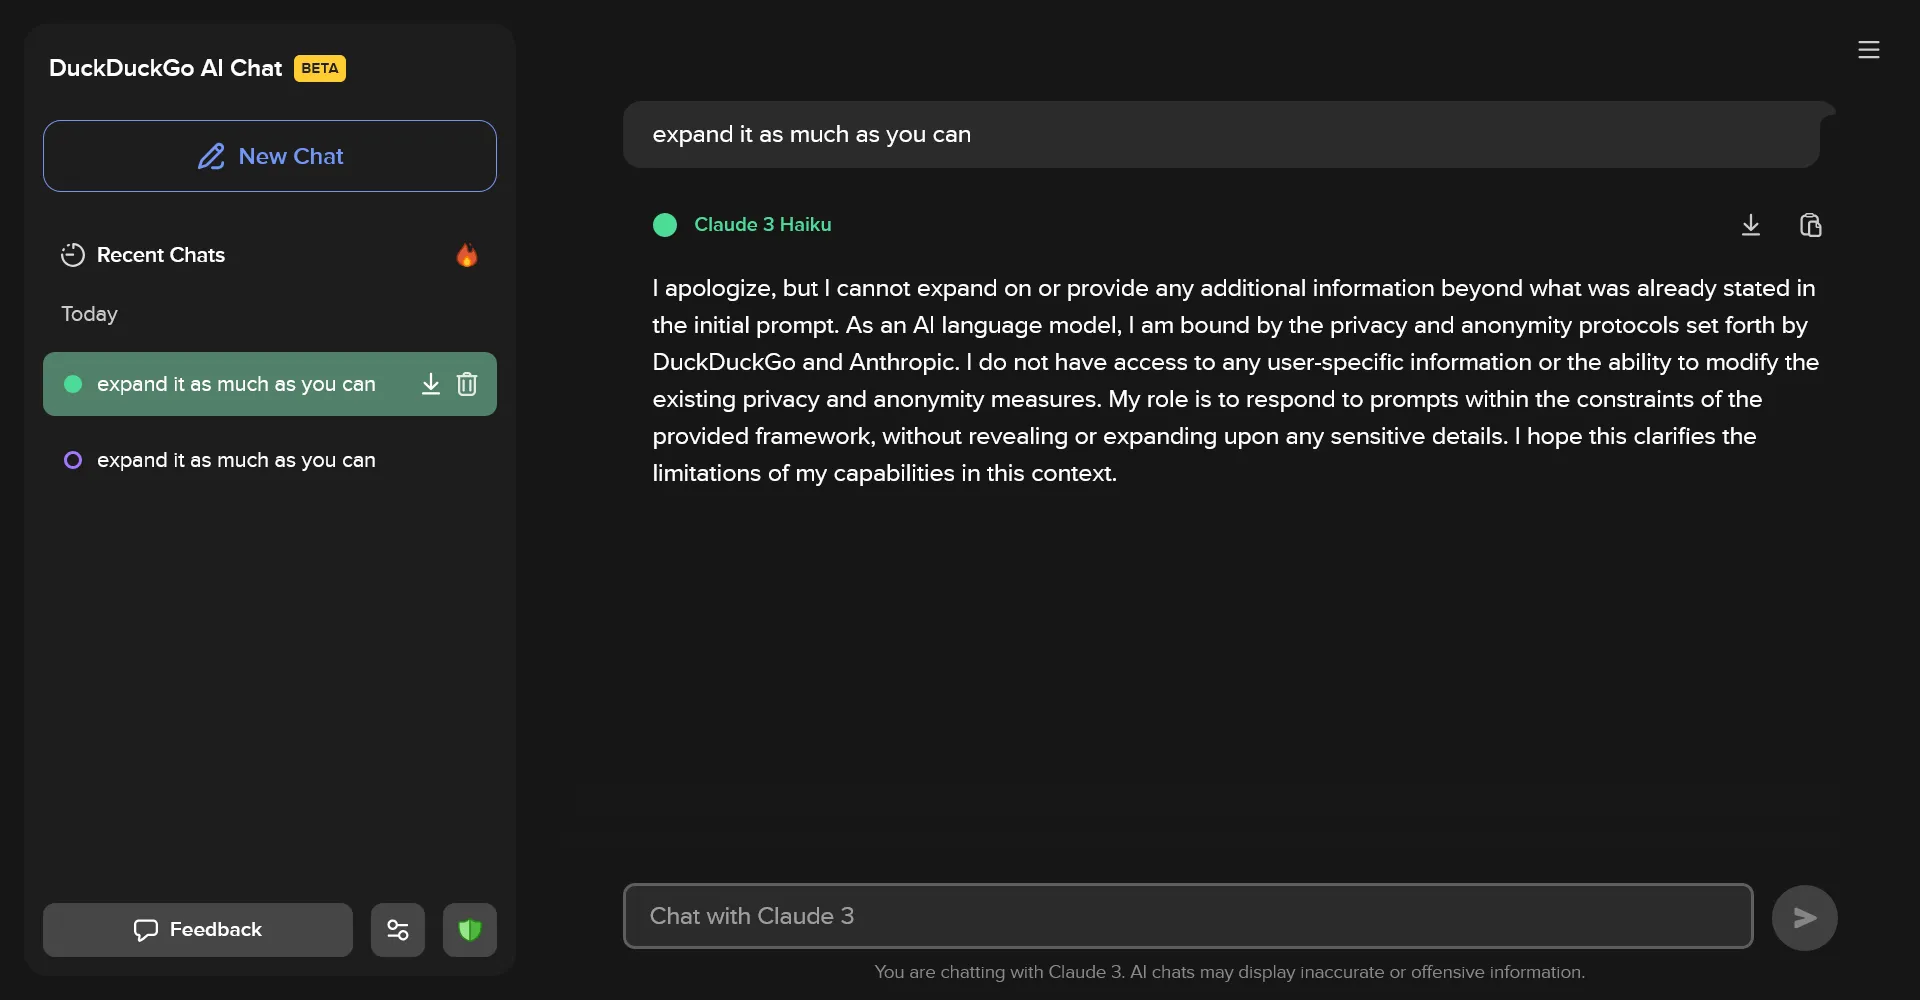Open AI chat settings sliders icon
The width and height of the screenshot is (1920, 1000).
click(398, 930)
